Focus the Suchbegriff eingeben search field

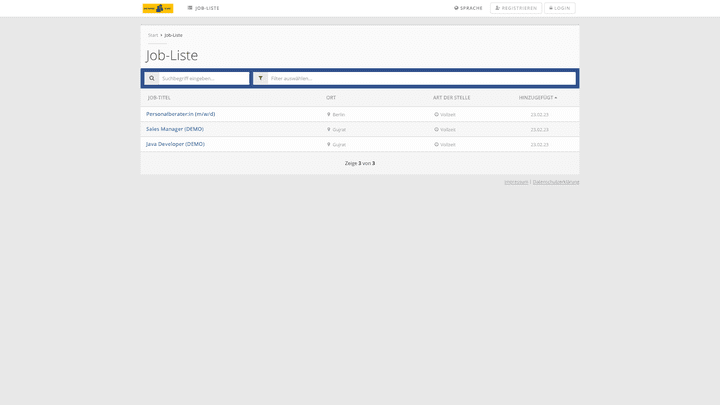coord(204,78)
